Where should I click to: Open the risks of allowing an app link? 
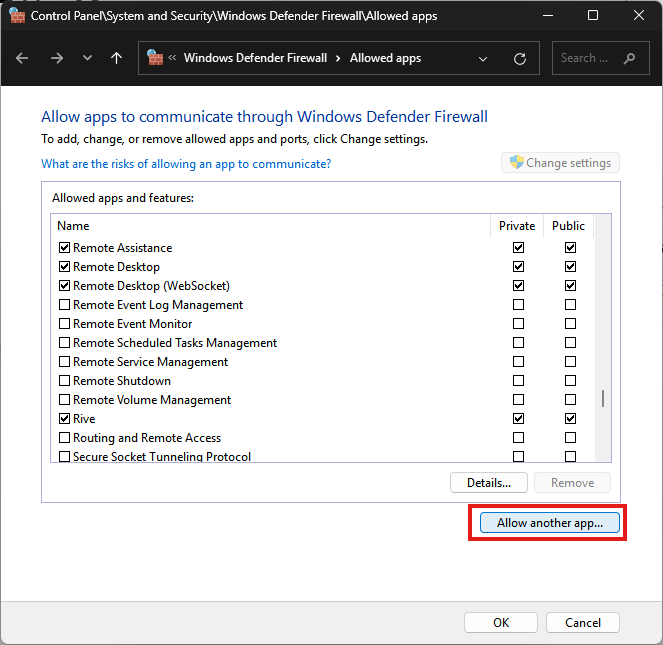point(186,164)
